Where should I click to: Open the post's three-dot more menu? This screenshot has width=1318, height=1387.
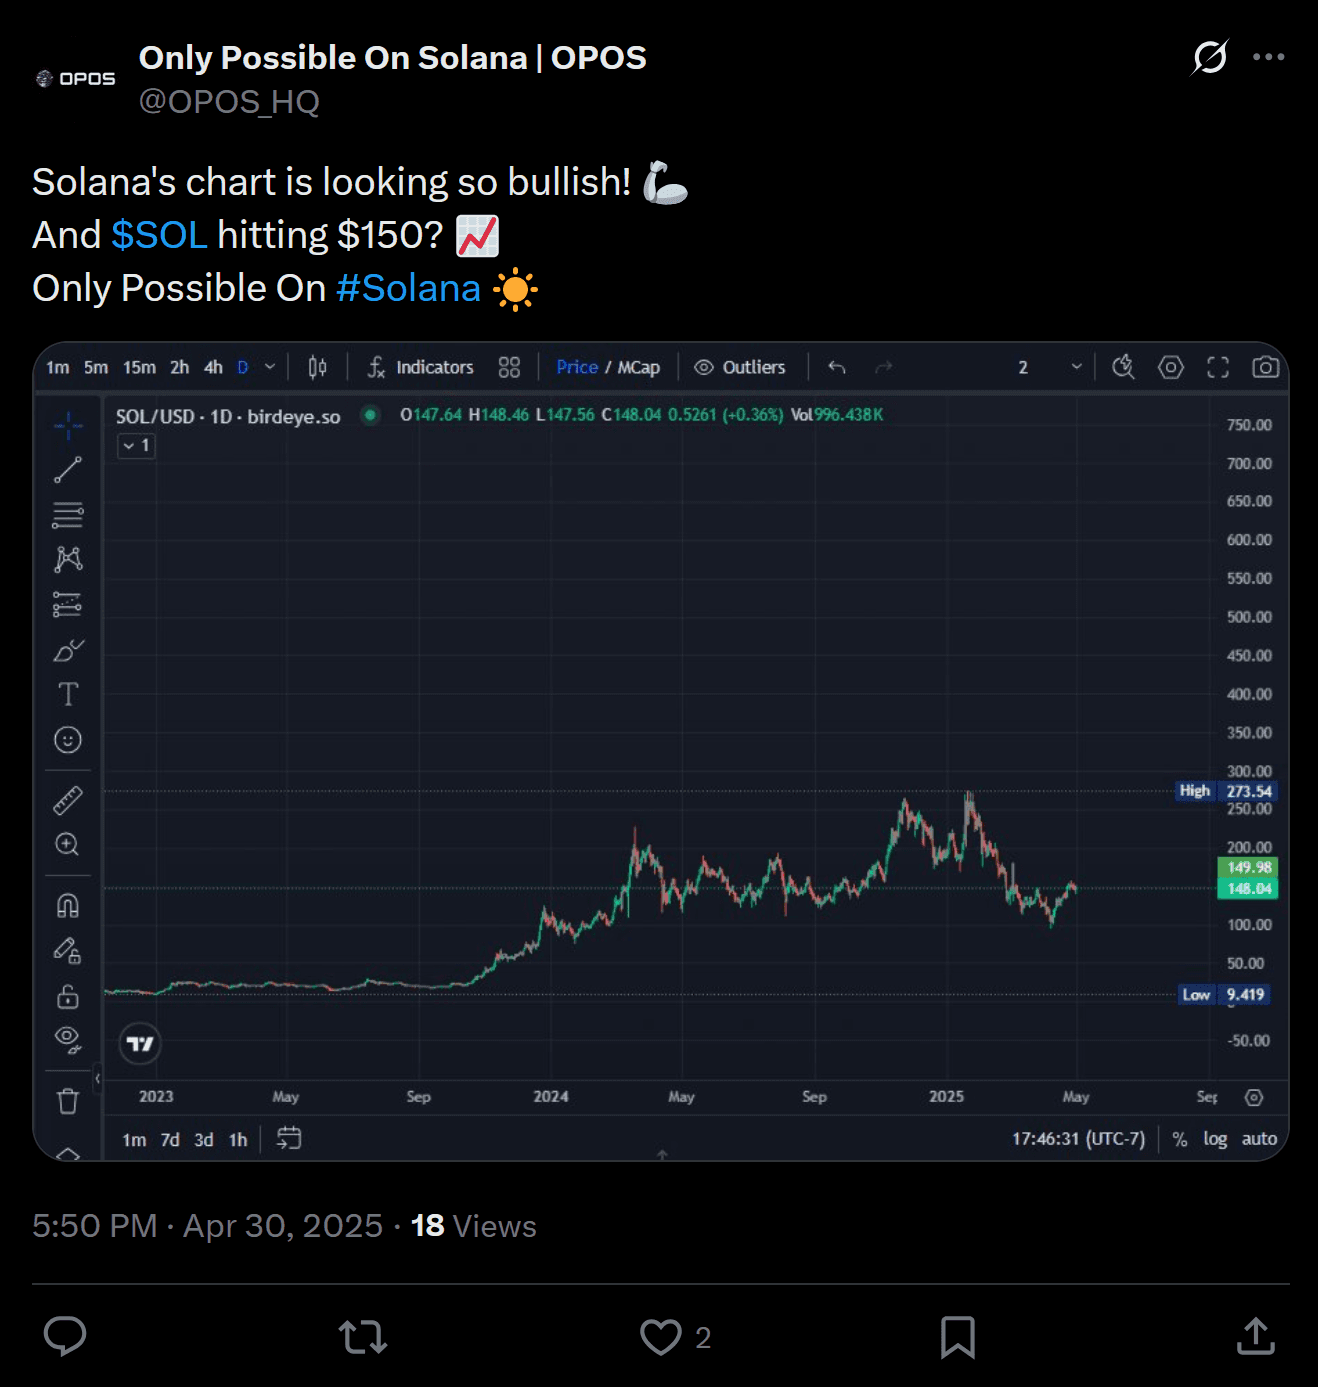click(x=1268, y=57)
